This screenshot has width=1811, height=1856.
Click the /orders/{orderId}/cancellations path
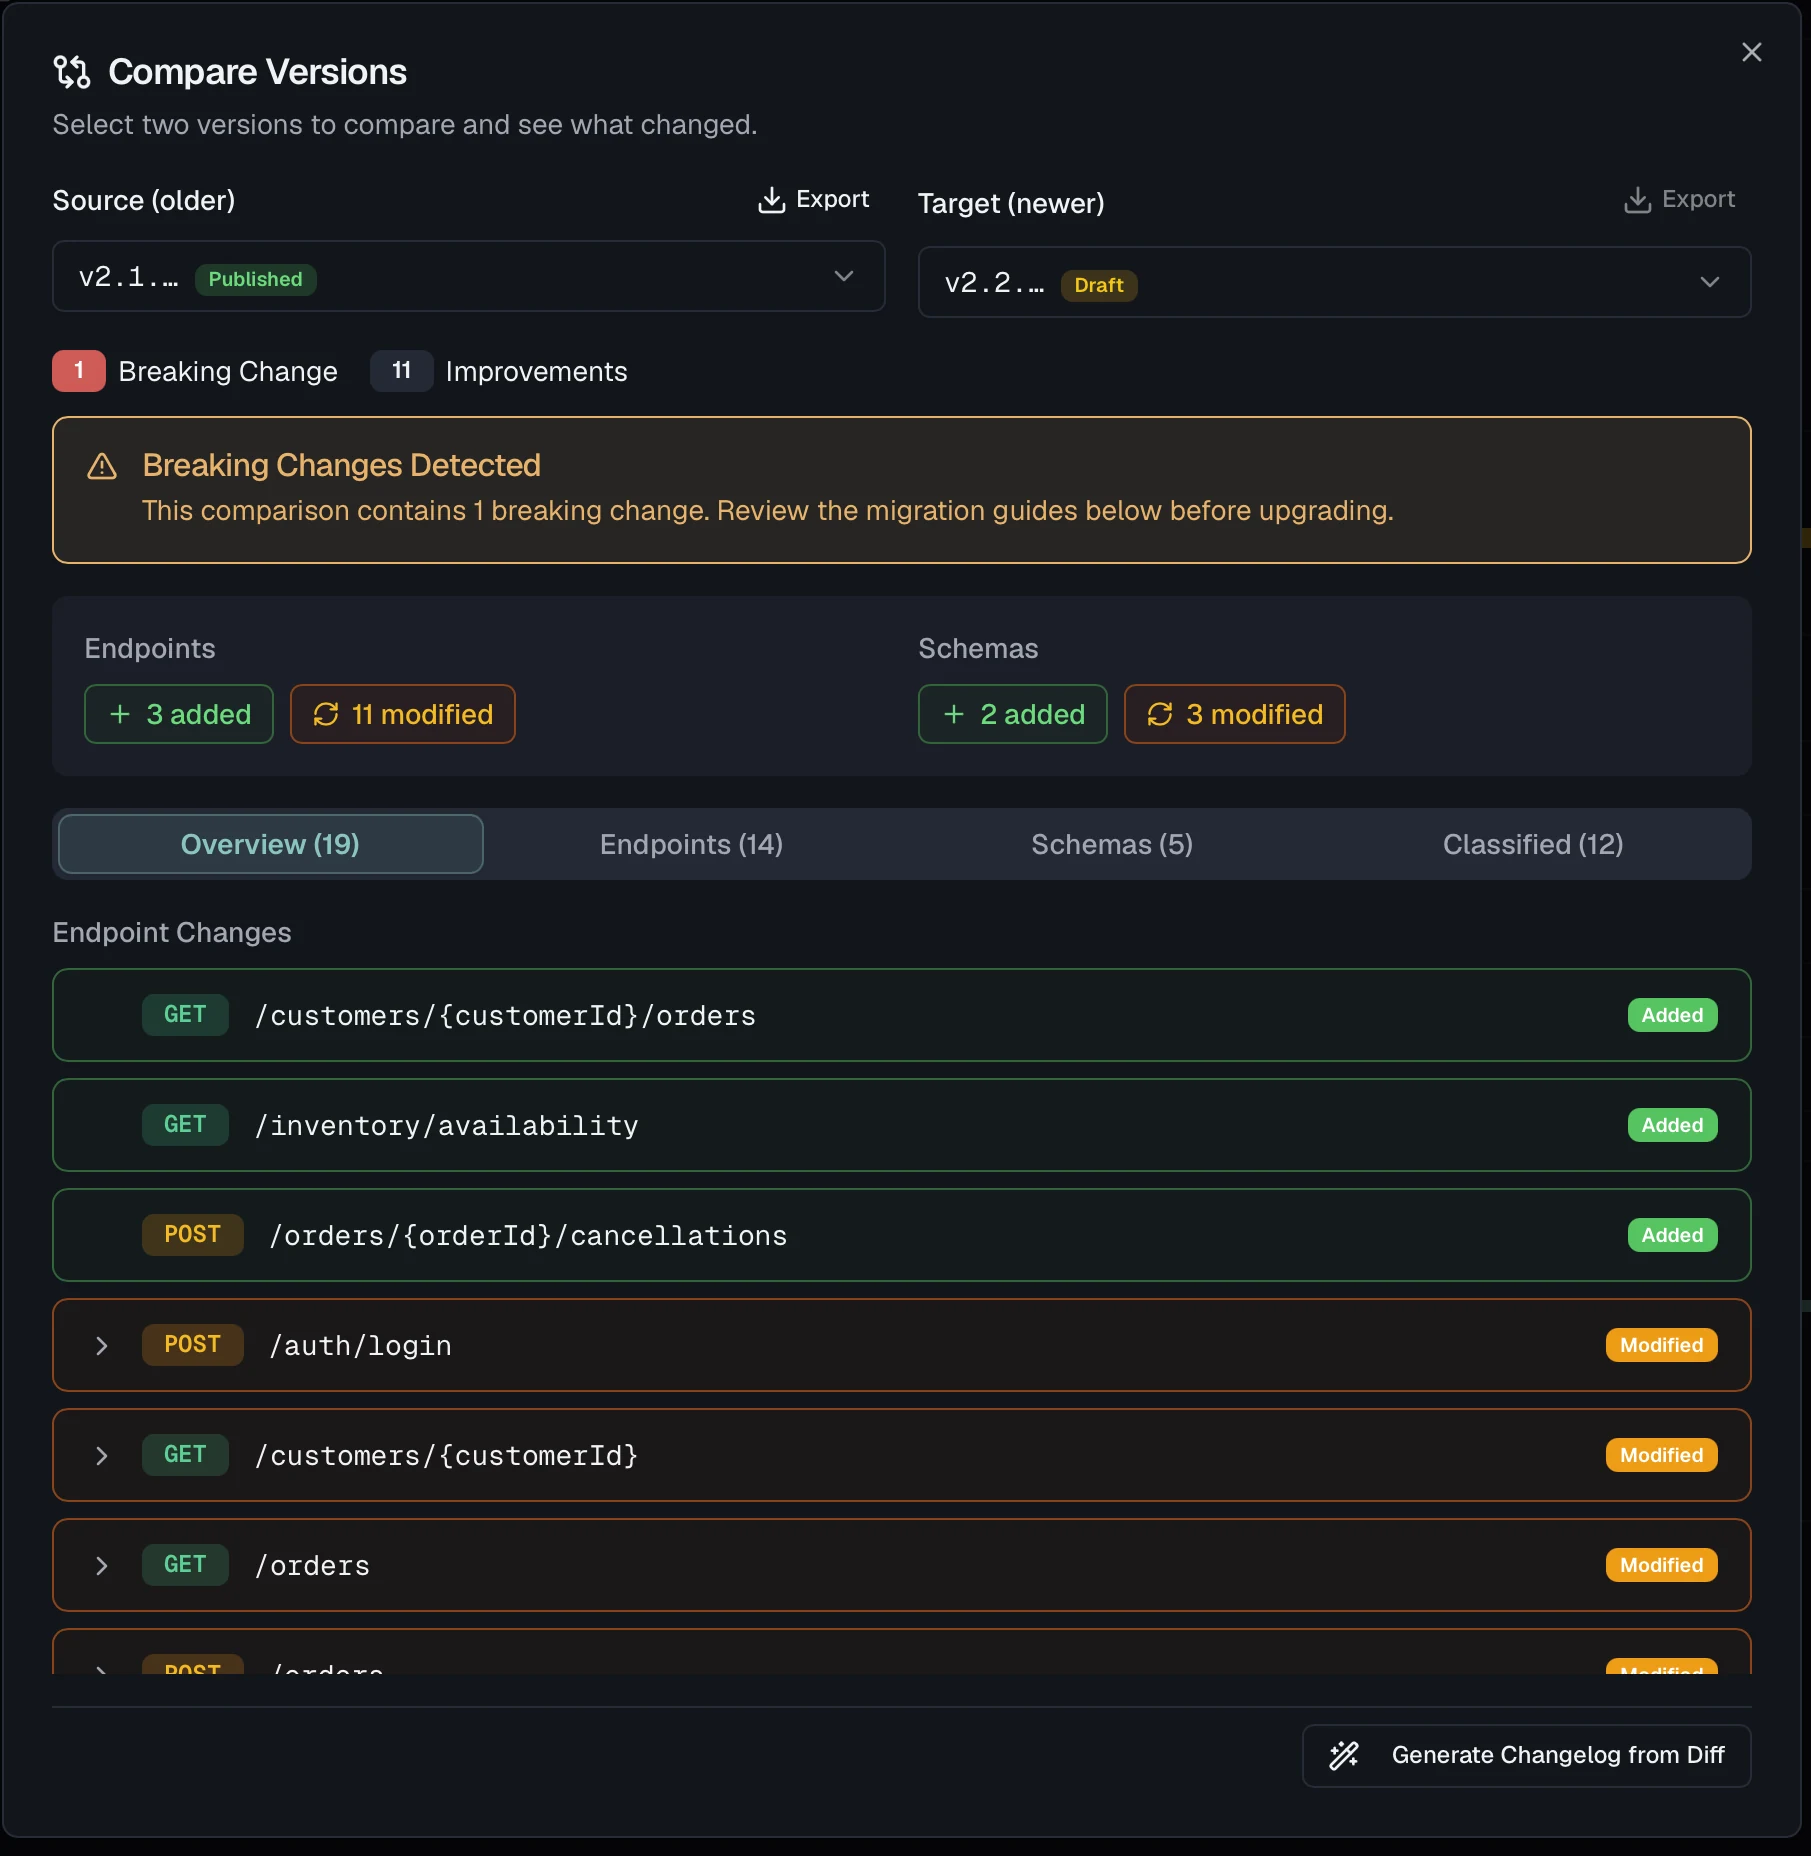tap(528, 1236)
